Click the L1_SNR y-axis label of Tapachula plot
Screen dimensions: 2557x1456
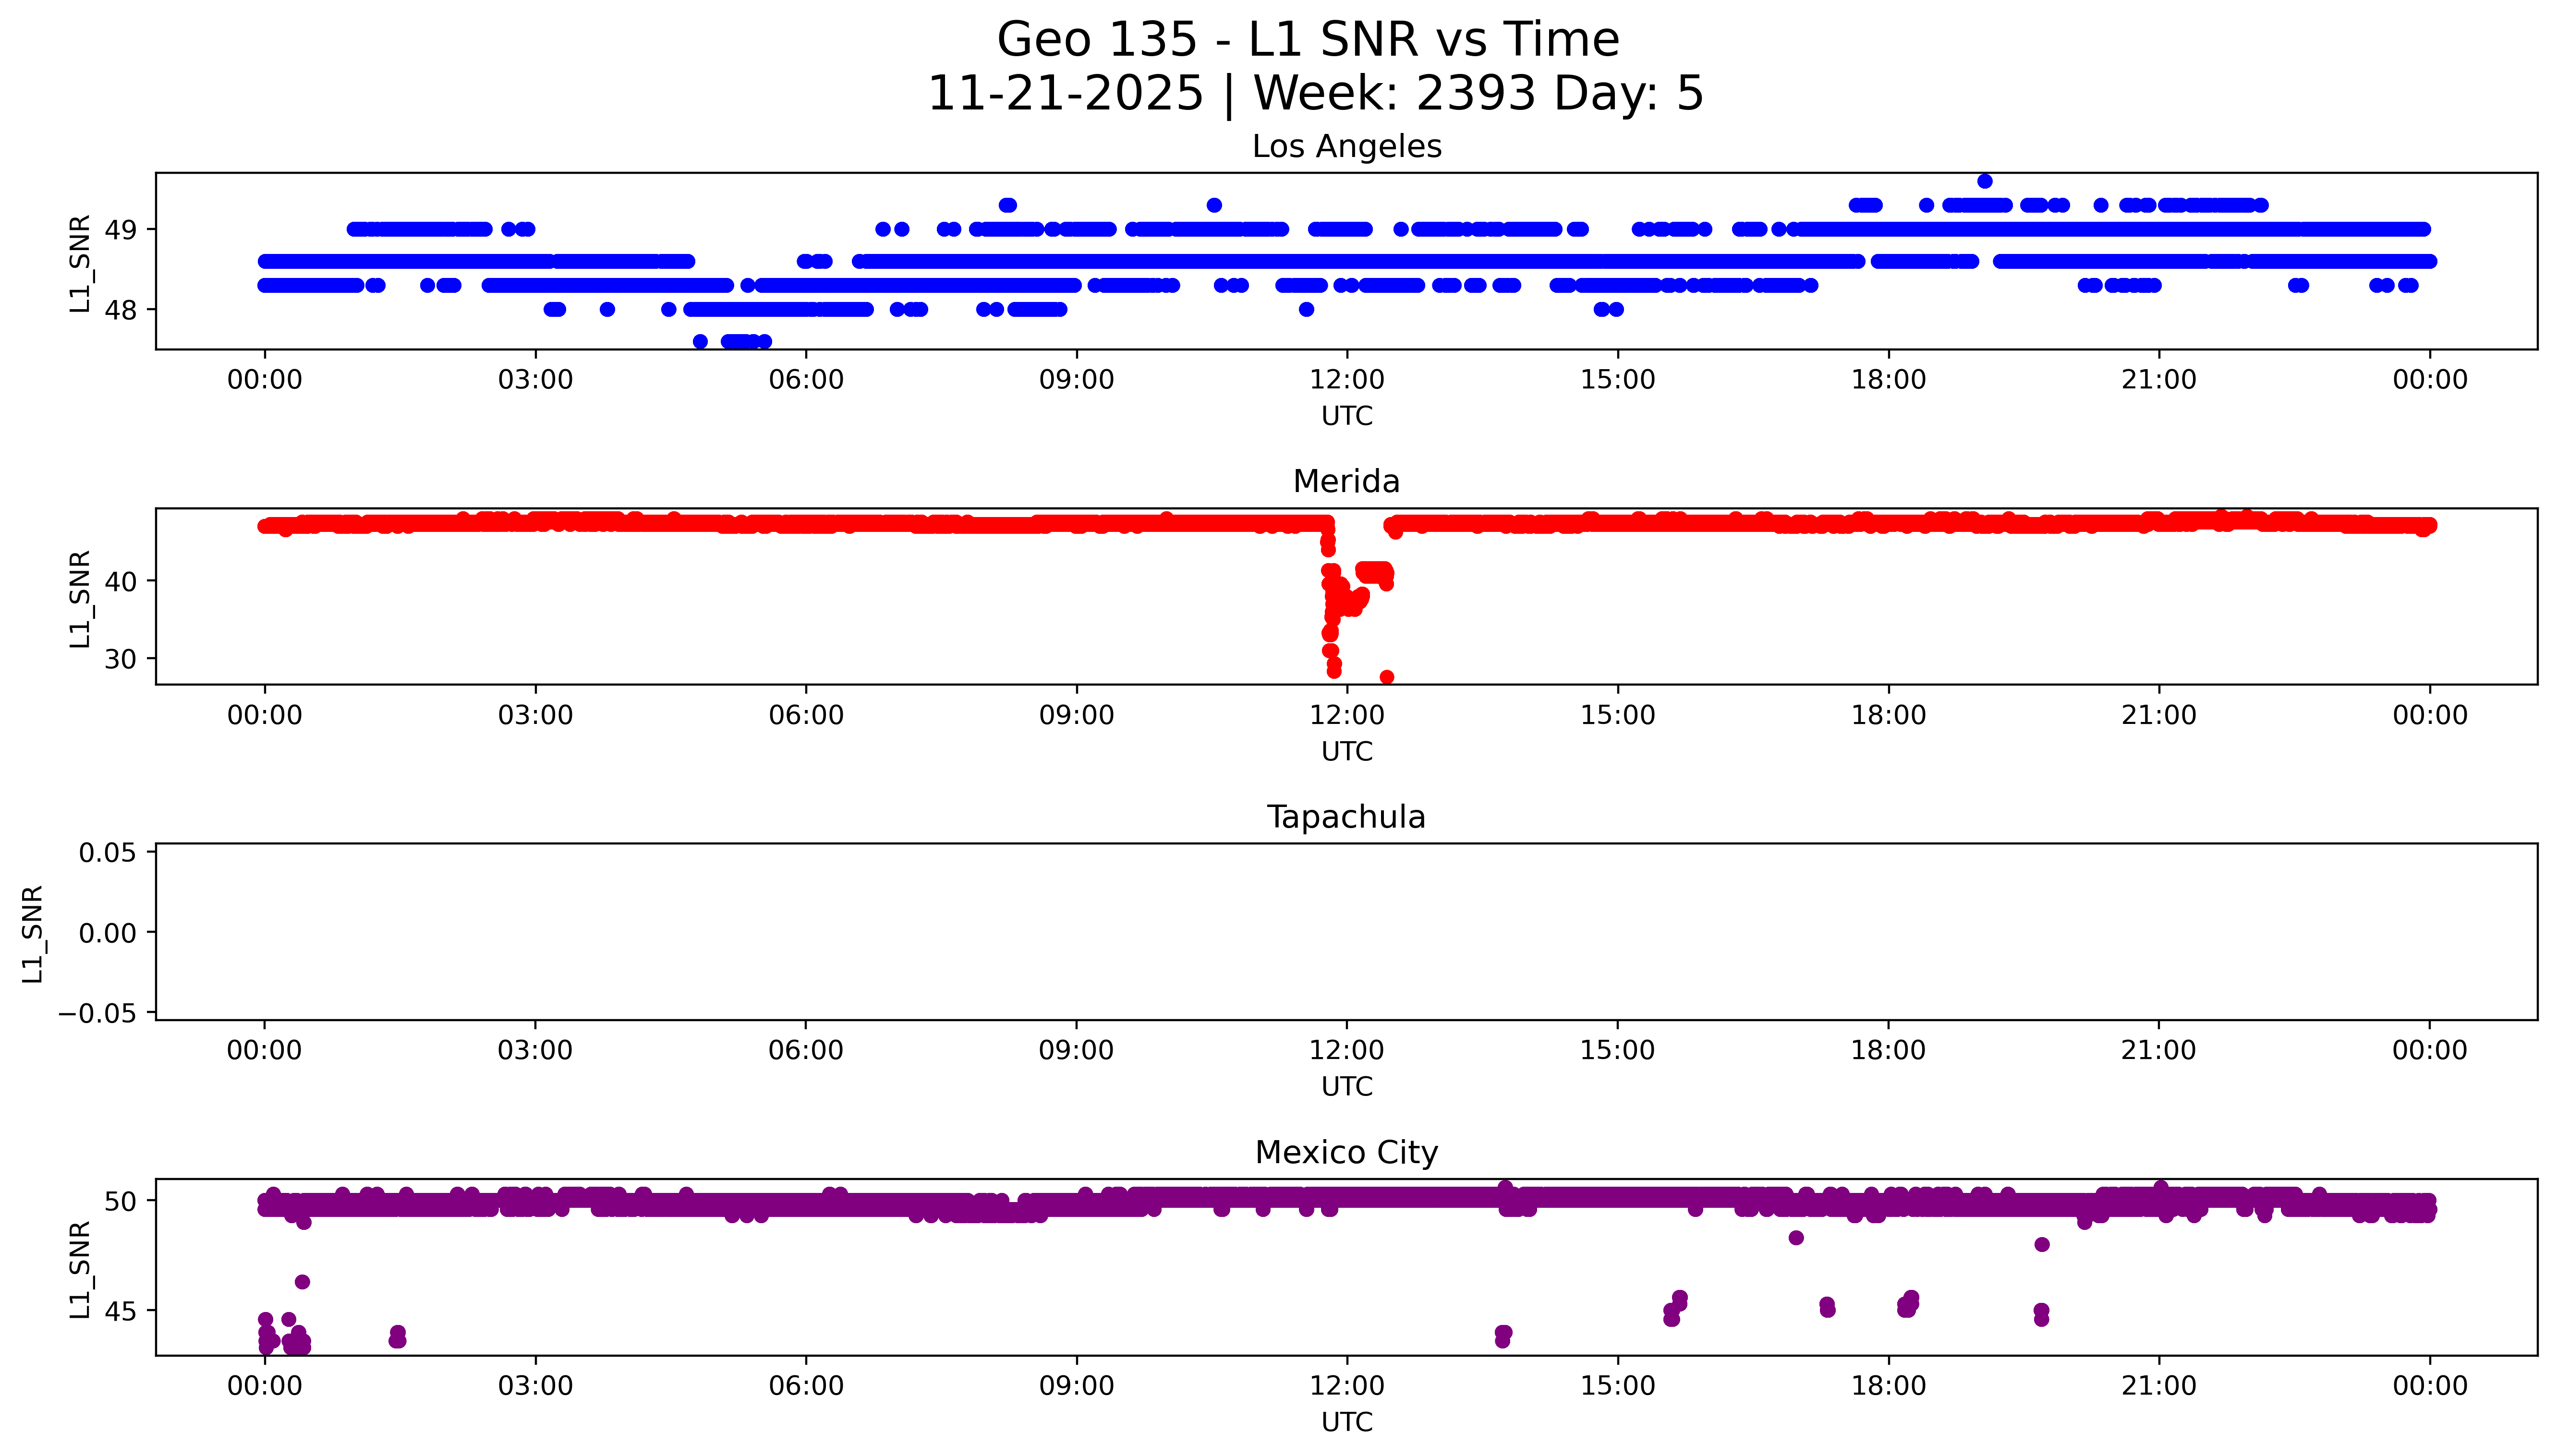coord(33,933)
